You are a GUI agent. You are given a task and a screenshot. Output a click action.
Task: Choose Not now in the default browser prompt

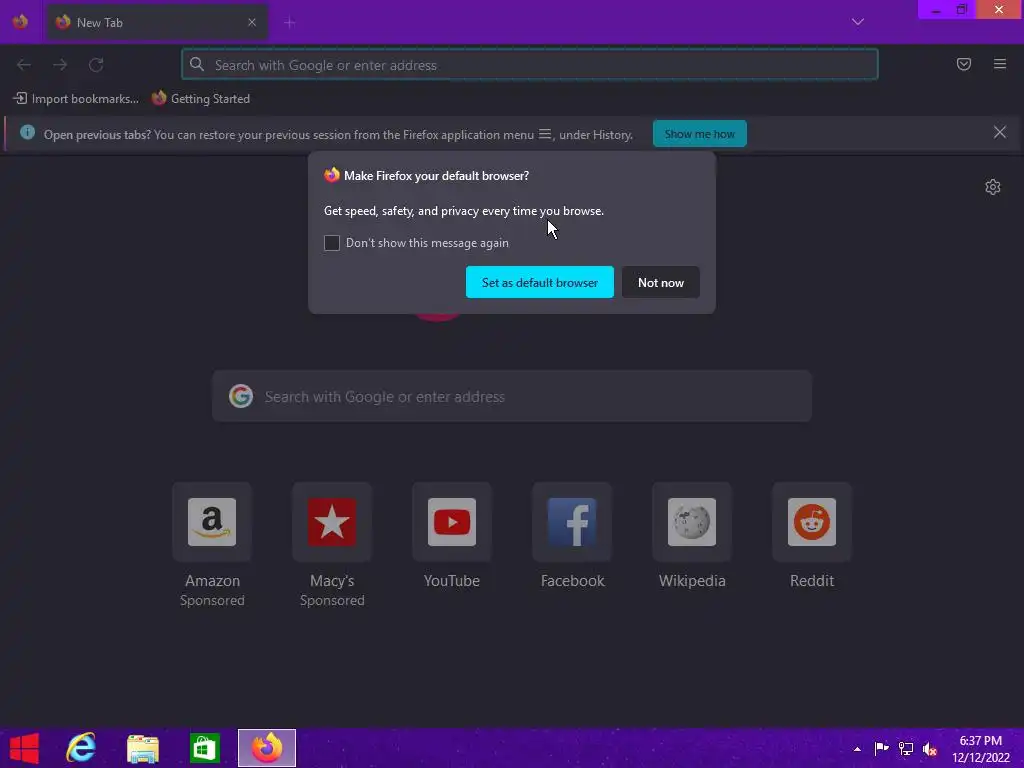pos(661,282)
